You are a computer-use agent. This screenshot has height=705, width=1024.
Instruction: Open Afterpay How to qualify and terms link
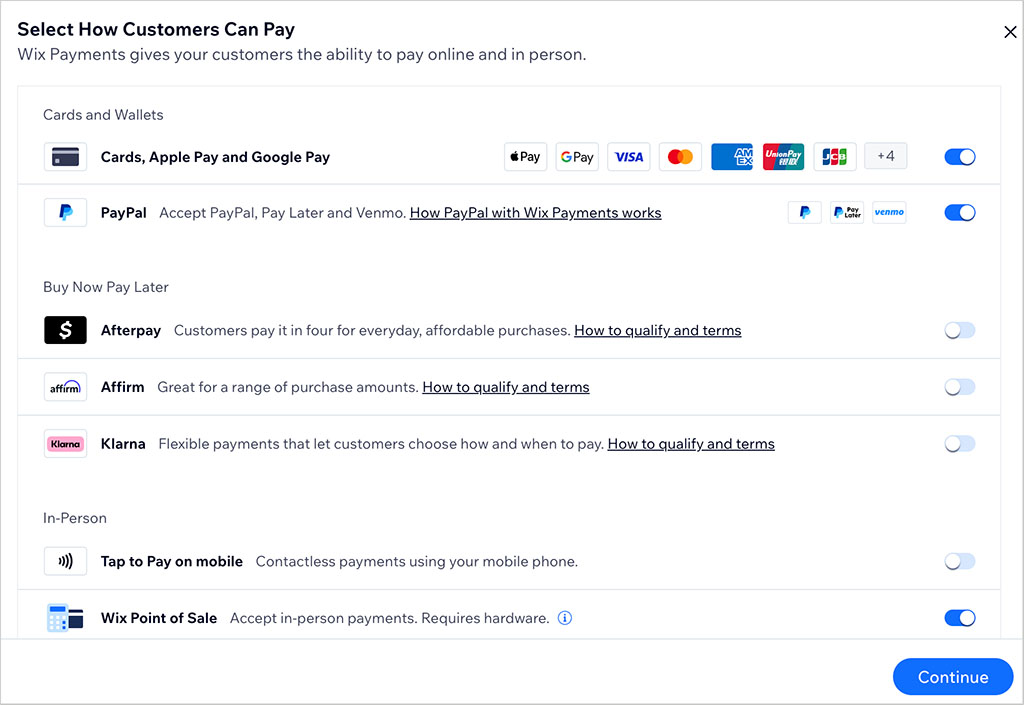tap(658, 330)
